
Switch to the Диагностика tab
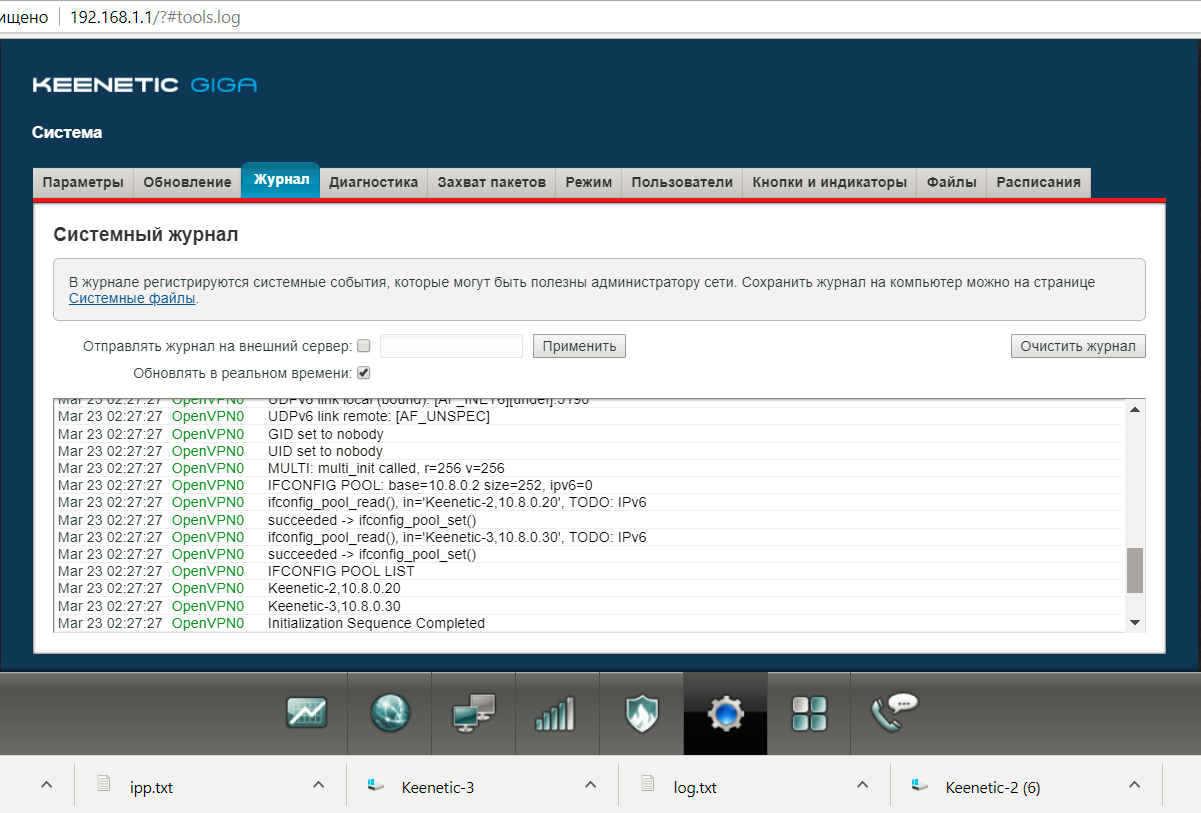click(x=373, y=182)
